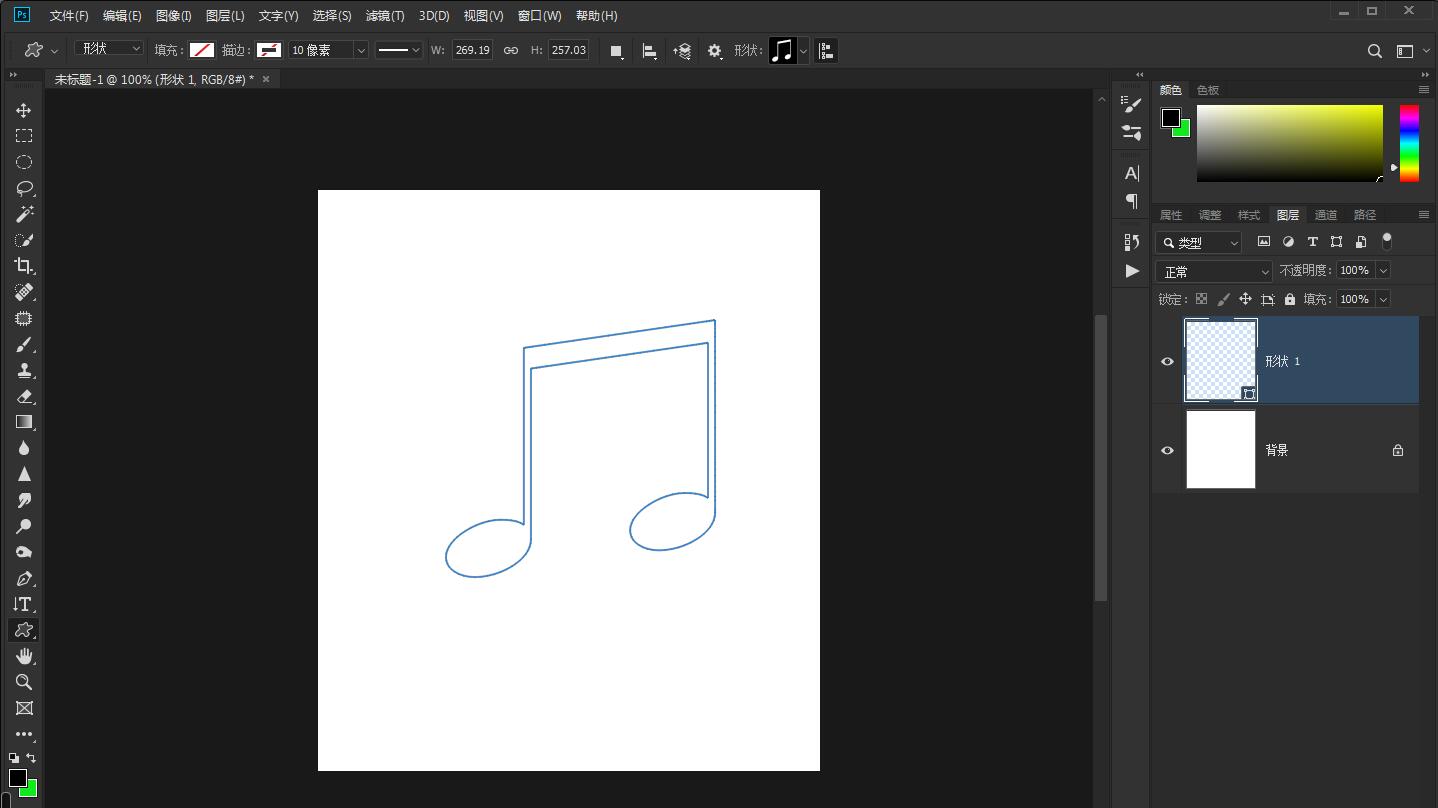The image size is (1438, 808).
Task: Select the Zoom tool
Action: pos(24,682)
